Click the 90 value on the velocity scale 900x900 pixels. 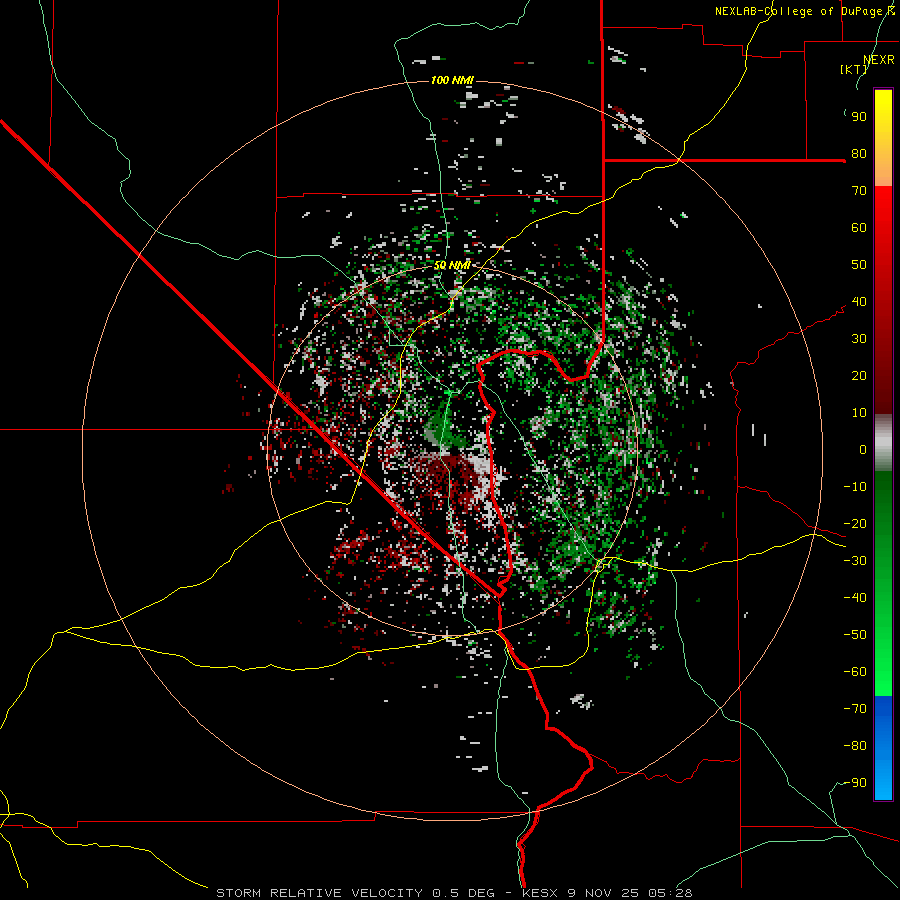pyautogui.click(x=859, y=117)
